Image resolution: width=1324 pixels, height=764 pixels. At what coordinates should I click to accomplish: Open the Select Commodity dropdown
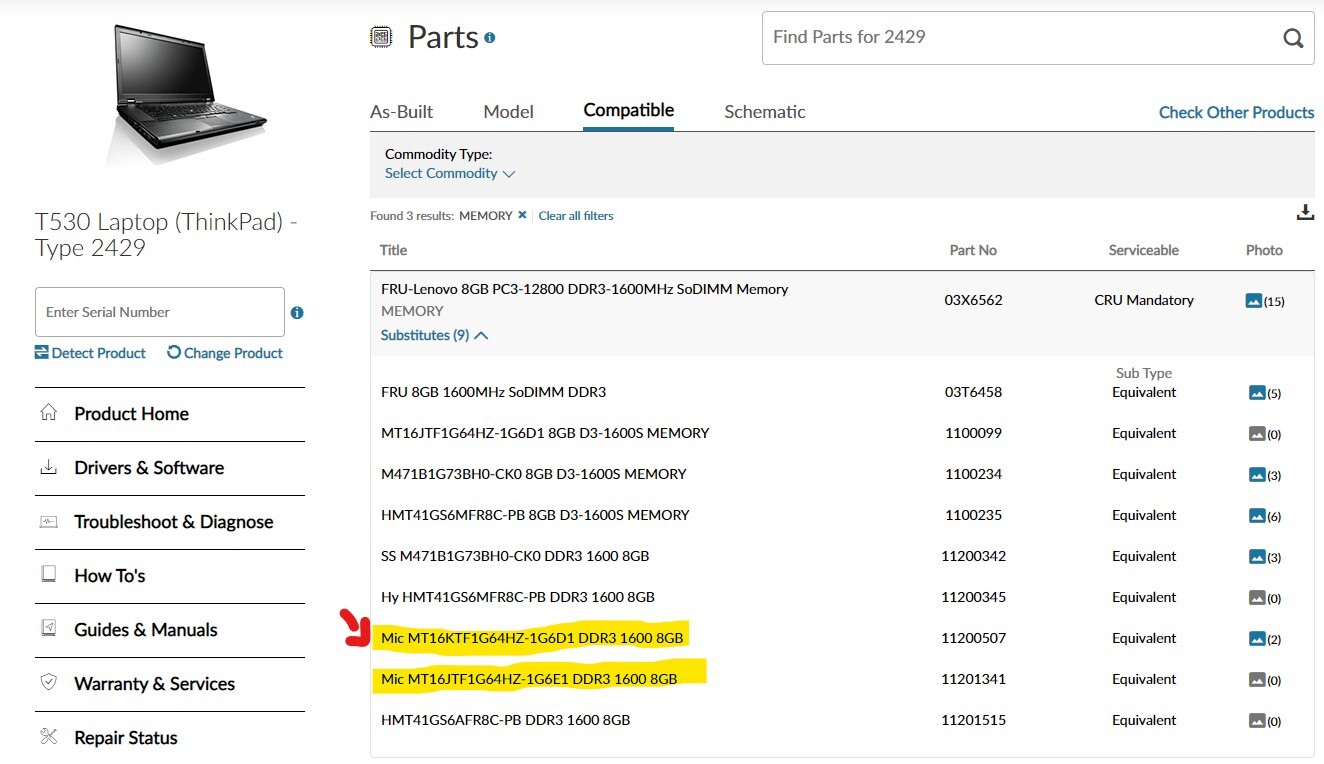450,173
